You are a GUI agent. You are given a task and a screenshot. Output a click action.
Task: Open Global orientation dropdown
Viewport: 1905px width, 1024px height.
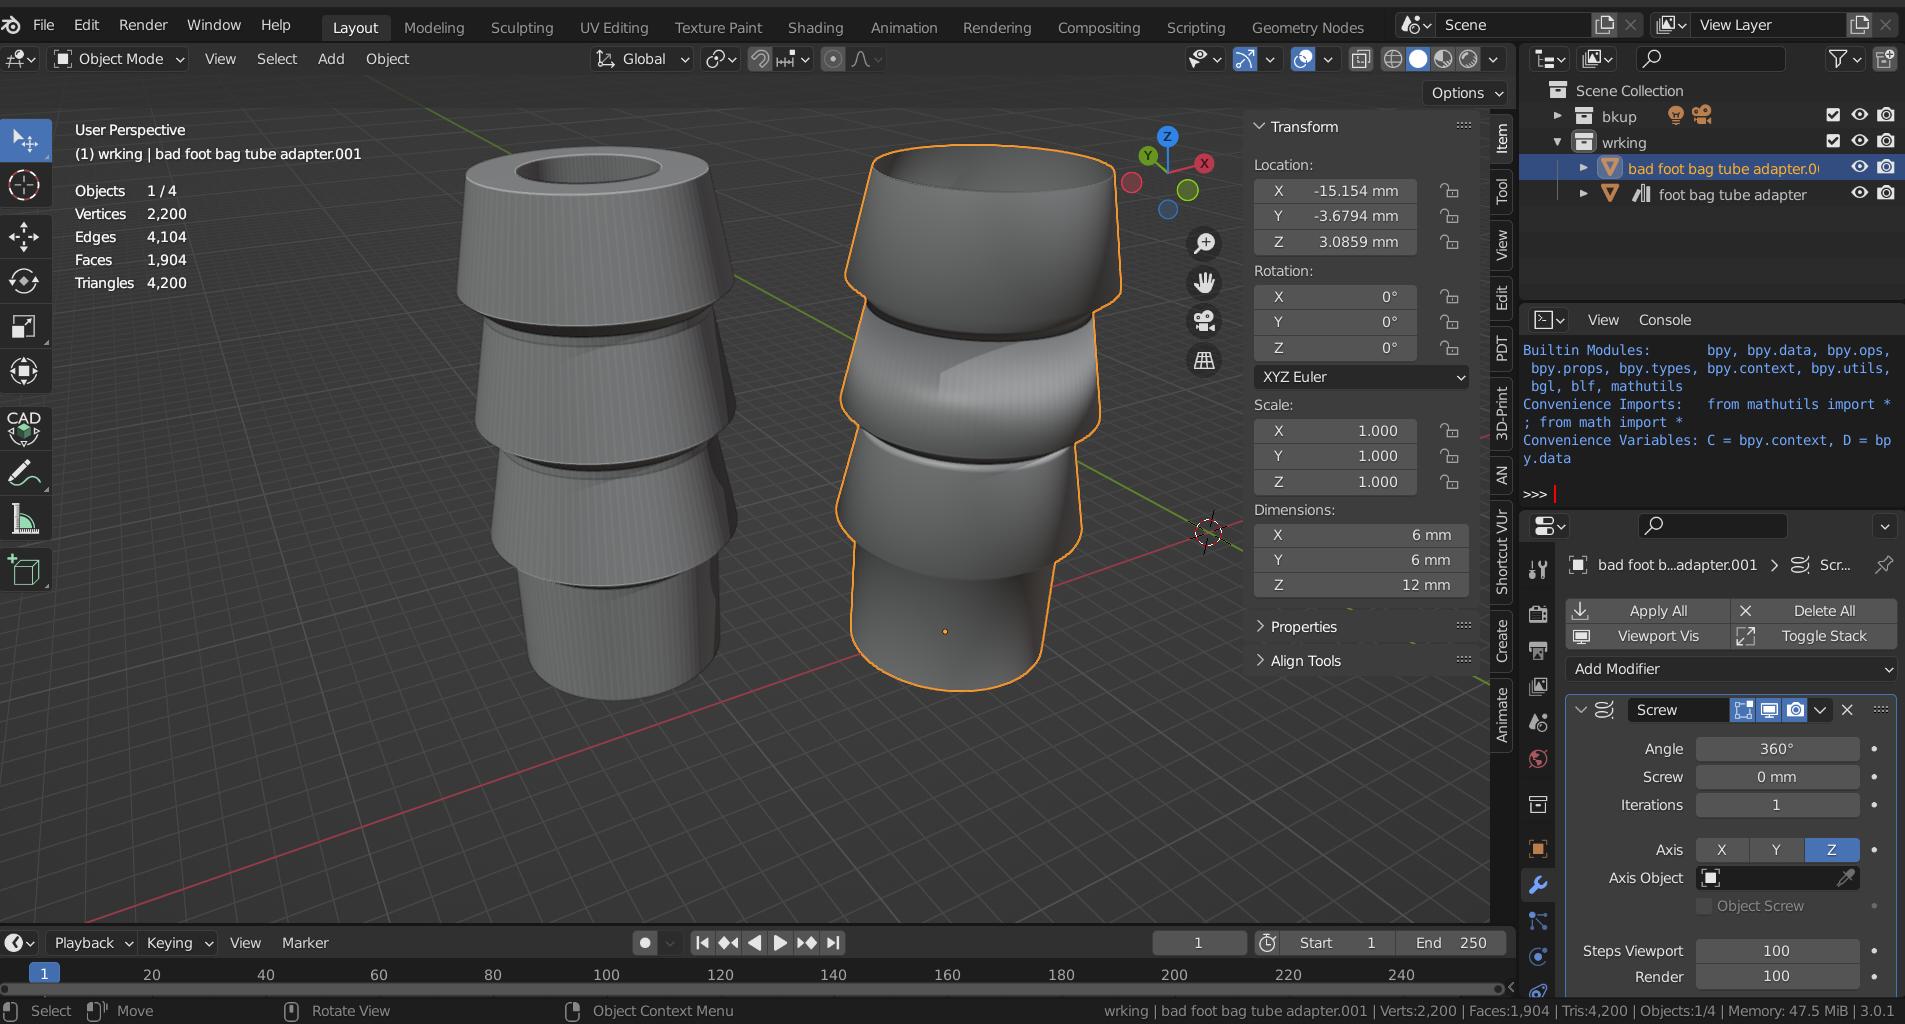[x=643, y=59]
